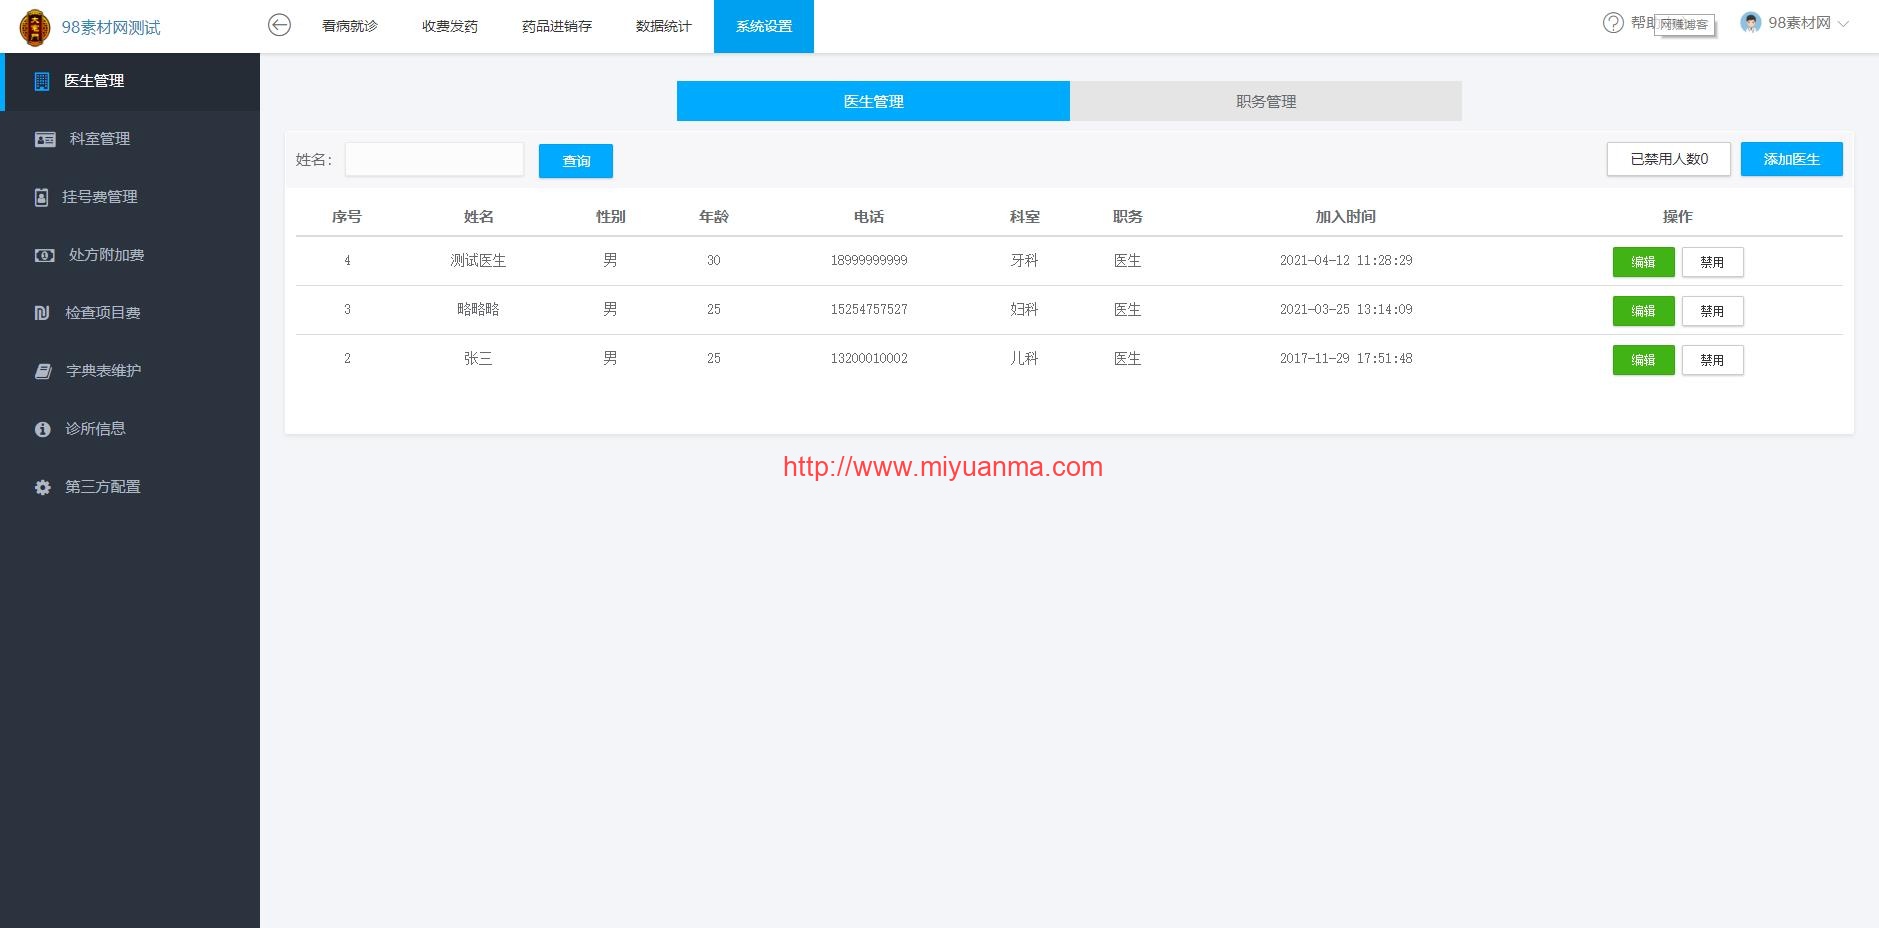Click phone number 15254757527
The height and width of the screenshot is (928, 1879).
(869, 309)
